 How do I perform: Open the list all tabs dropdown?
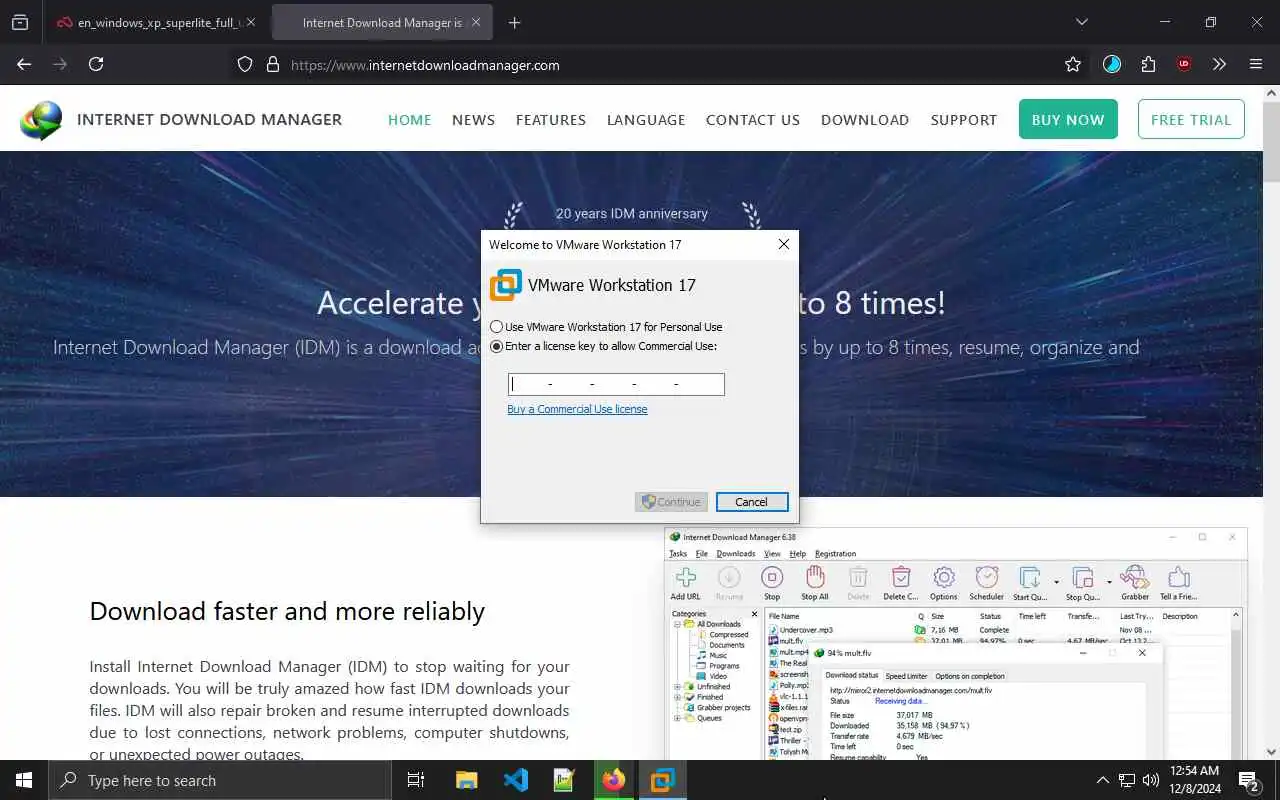(1081, 22)
